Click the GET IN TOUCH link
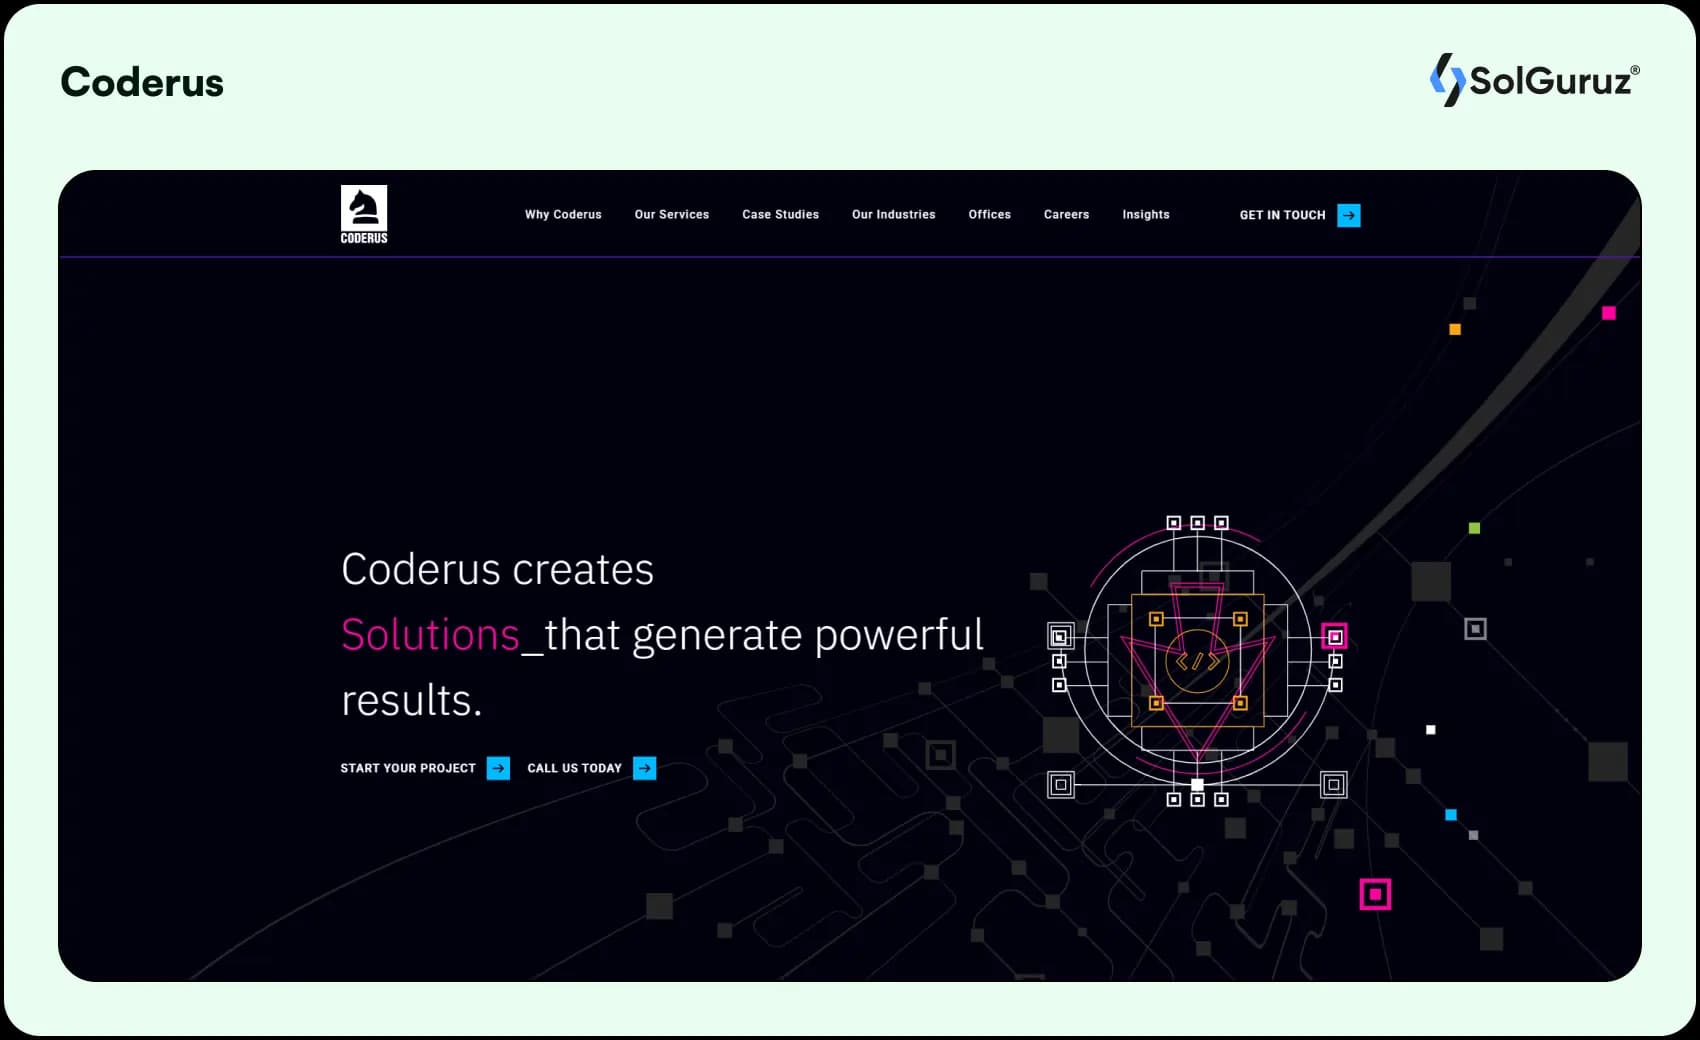 coord(1283,215)
